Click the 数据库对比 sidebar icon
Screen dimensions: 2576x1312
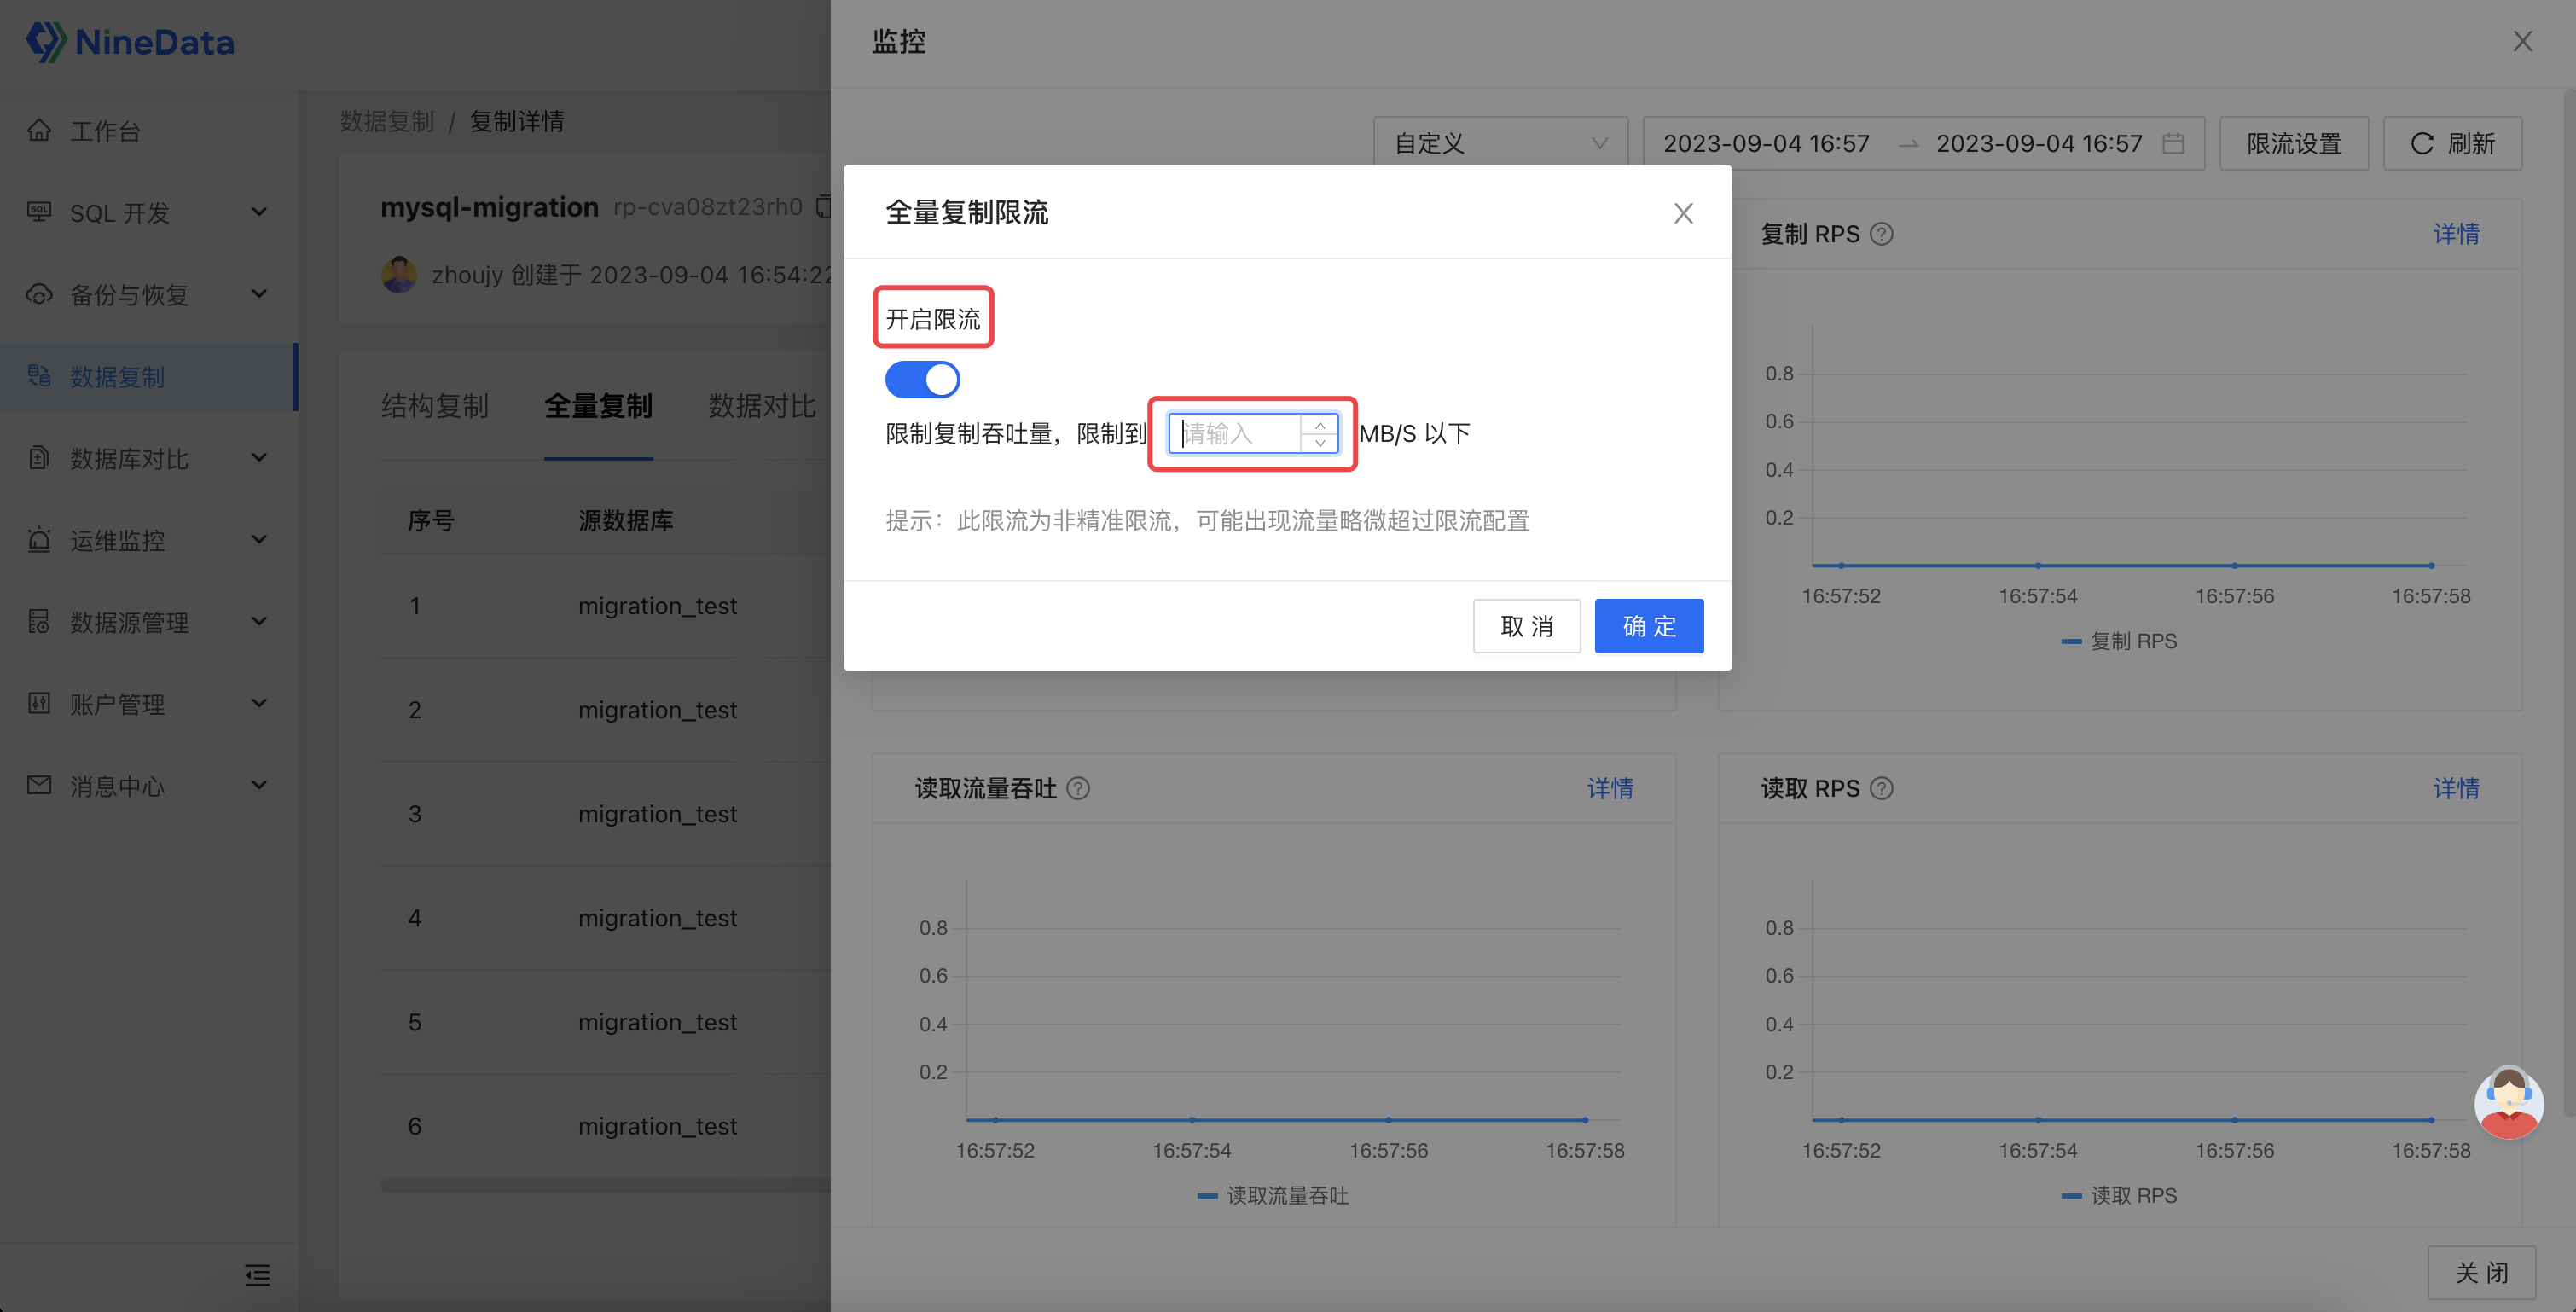[39, 458]
